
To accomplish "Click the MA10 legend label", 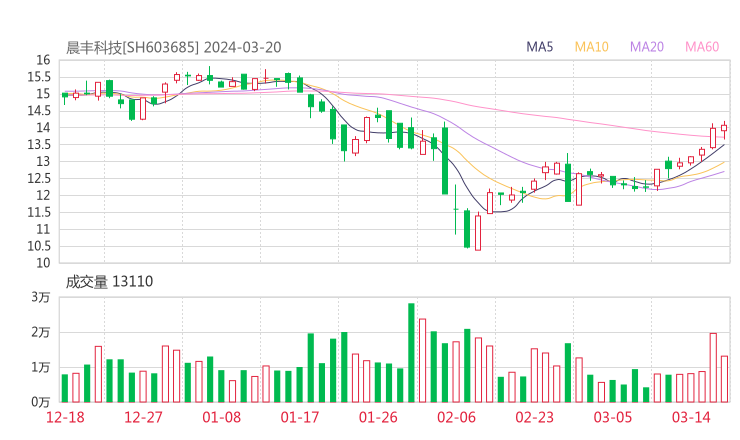I will 591,47.
